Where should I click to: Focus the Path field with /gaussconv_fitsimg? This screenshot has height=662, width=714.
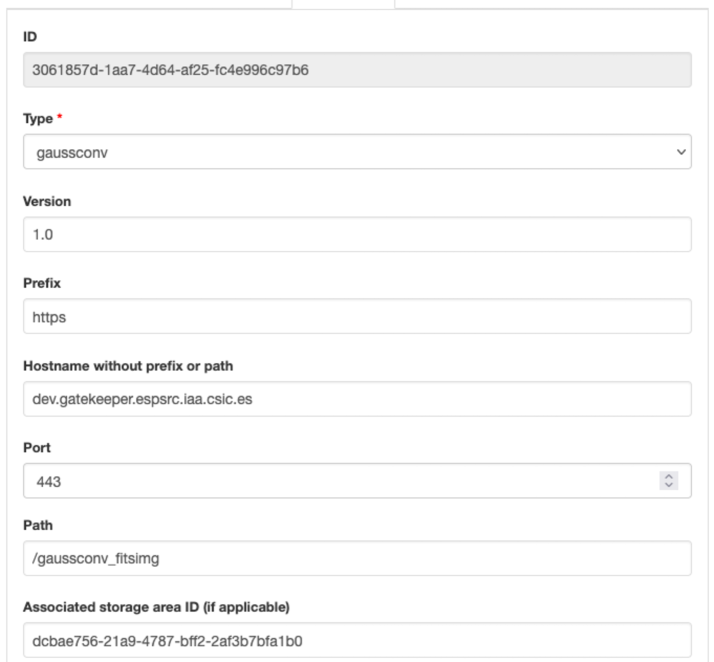click(x=356, y=559)
